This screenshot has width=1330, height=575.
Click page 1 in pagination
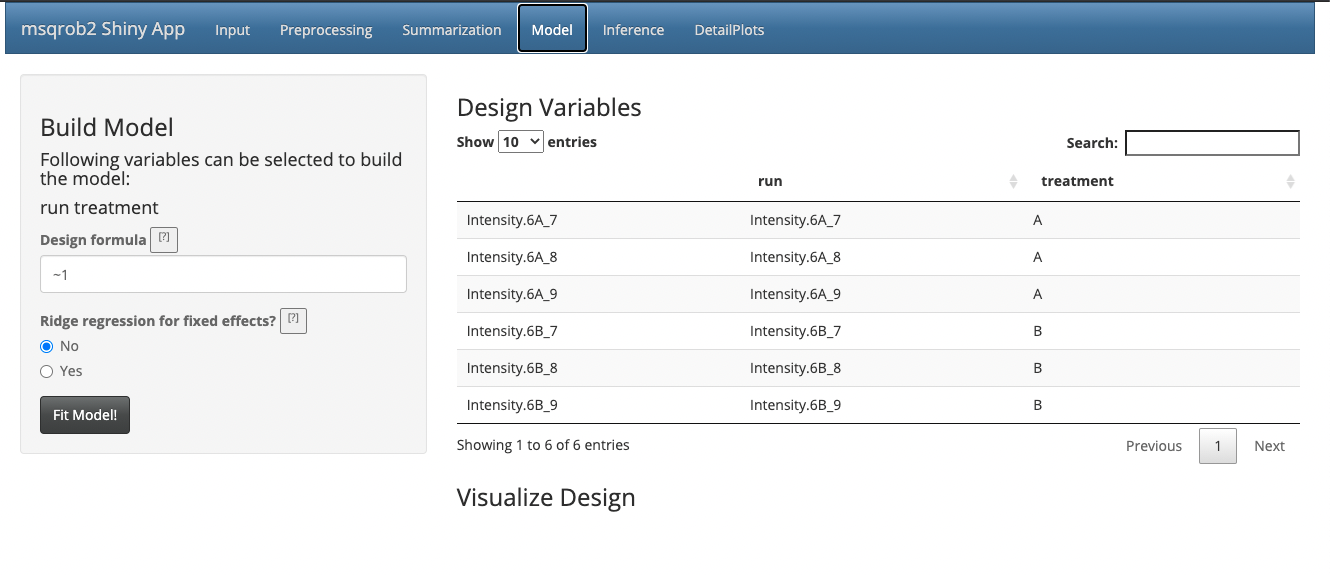pyautogui.click(x=1217, y=446)
